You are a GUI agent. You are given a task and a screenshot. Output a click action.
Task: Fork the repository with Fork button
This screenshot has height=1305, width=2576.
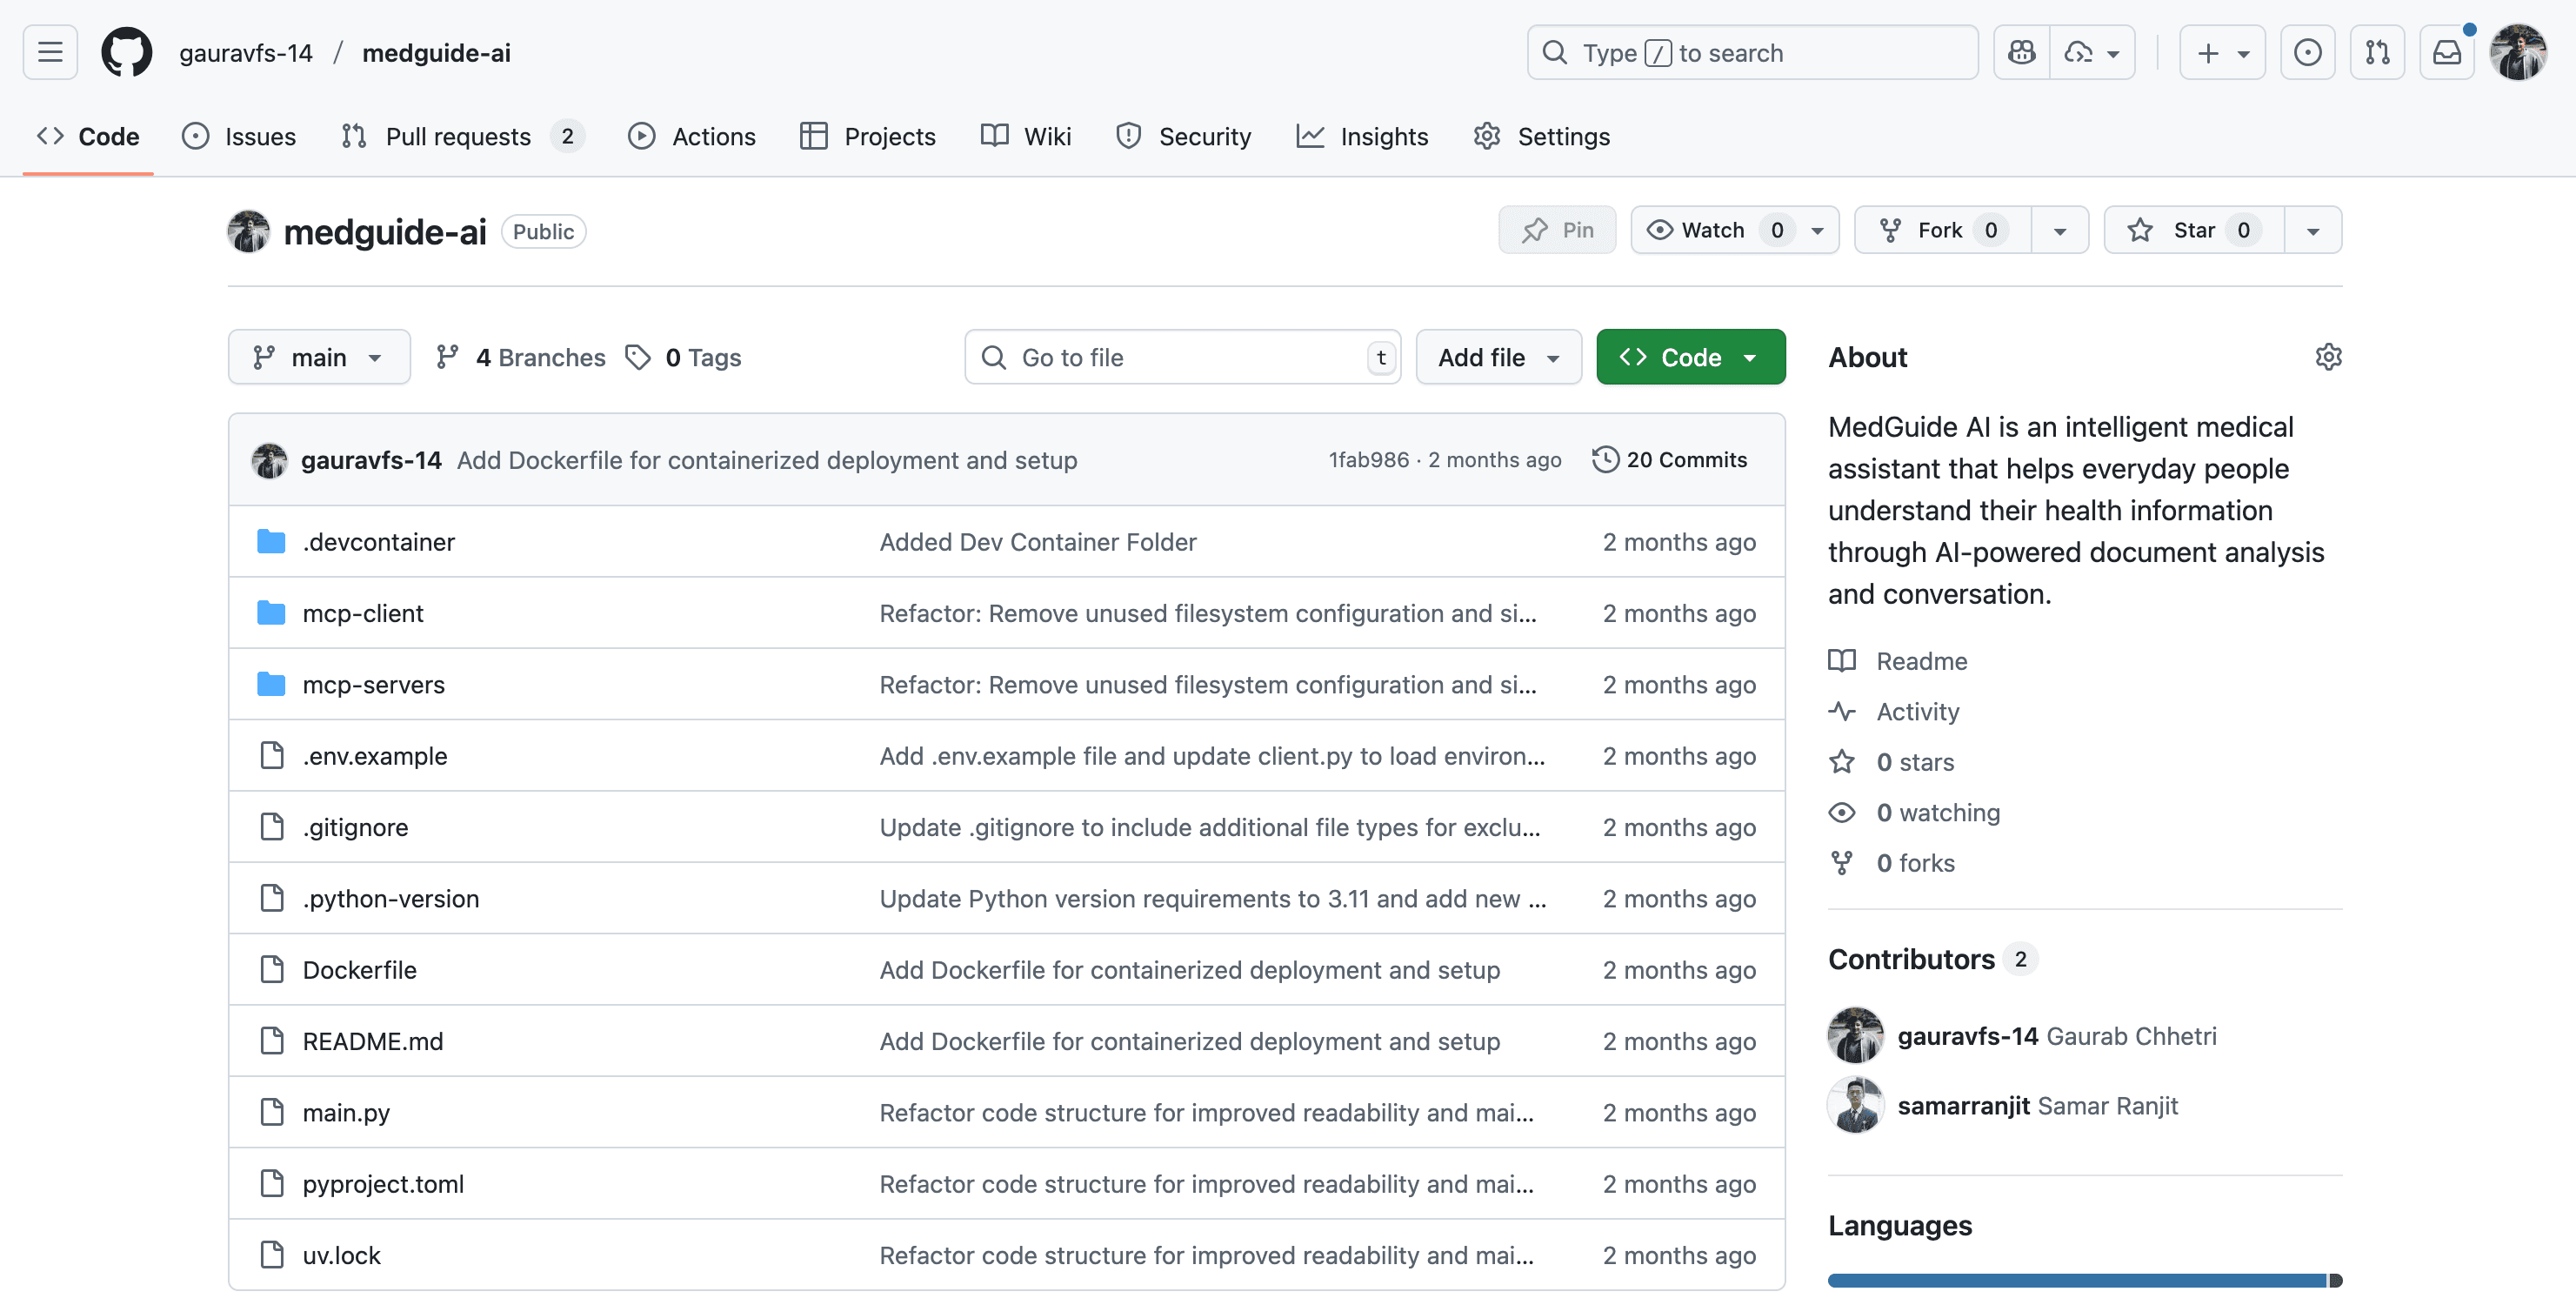[x=1943, y=230]
